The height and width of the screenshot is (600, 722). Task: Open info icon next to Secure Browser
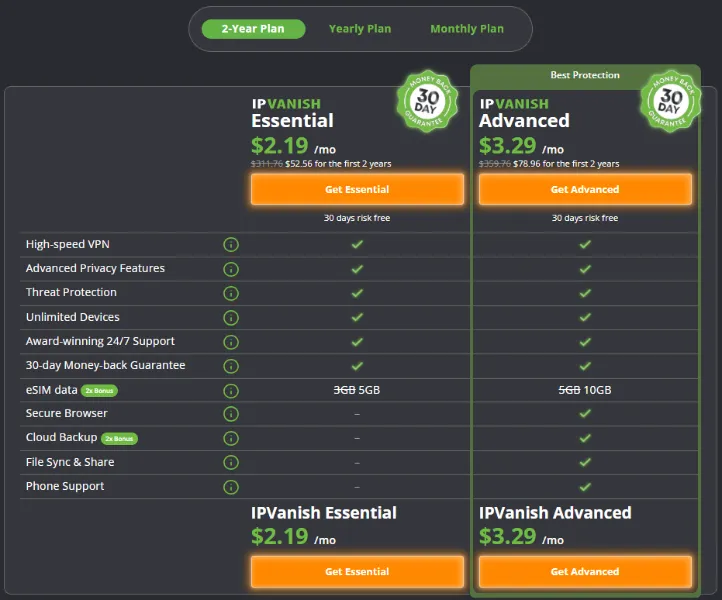(x=231, y=414)
